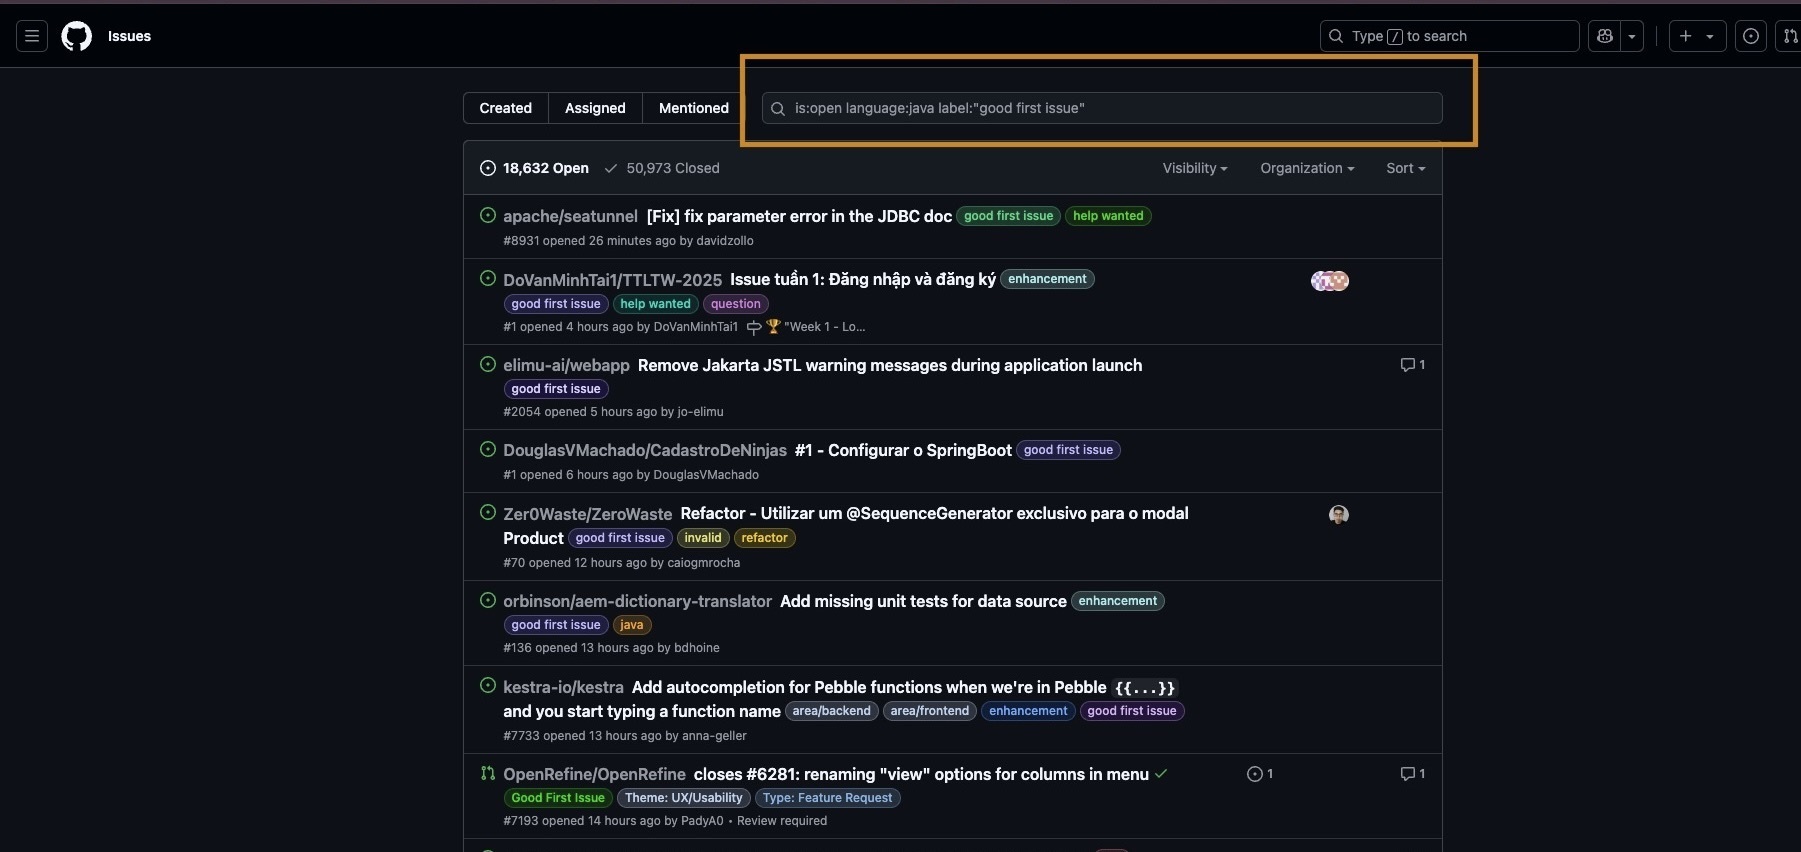Click enhancement label on TTLTW-2025 issue
The width and height of the screenshot is (1801, 852).
(x=1047, y=279)
